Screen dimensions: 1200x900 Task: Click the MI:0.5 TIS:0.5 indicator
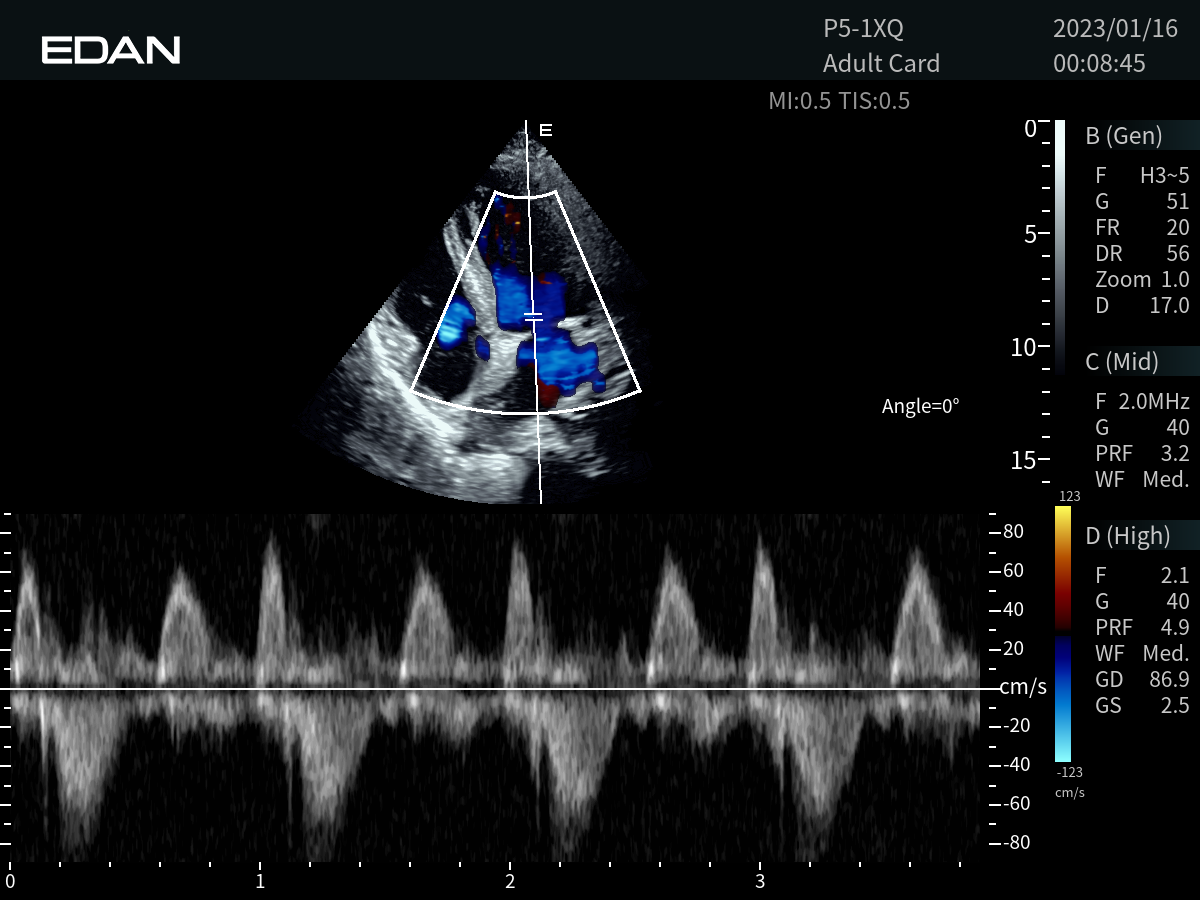pos(839,101)
